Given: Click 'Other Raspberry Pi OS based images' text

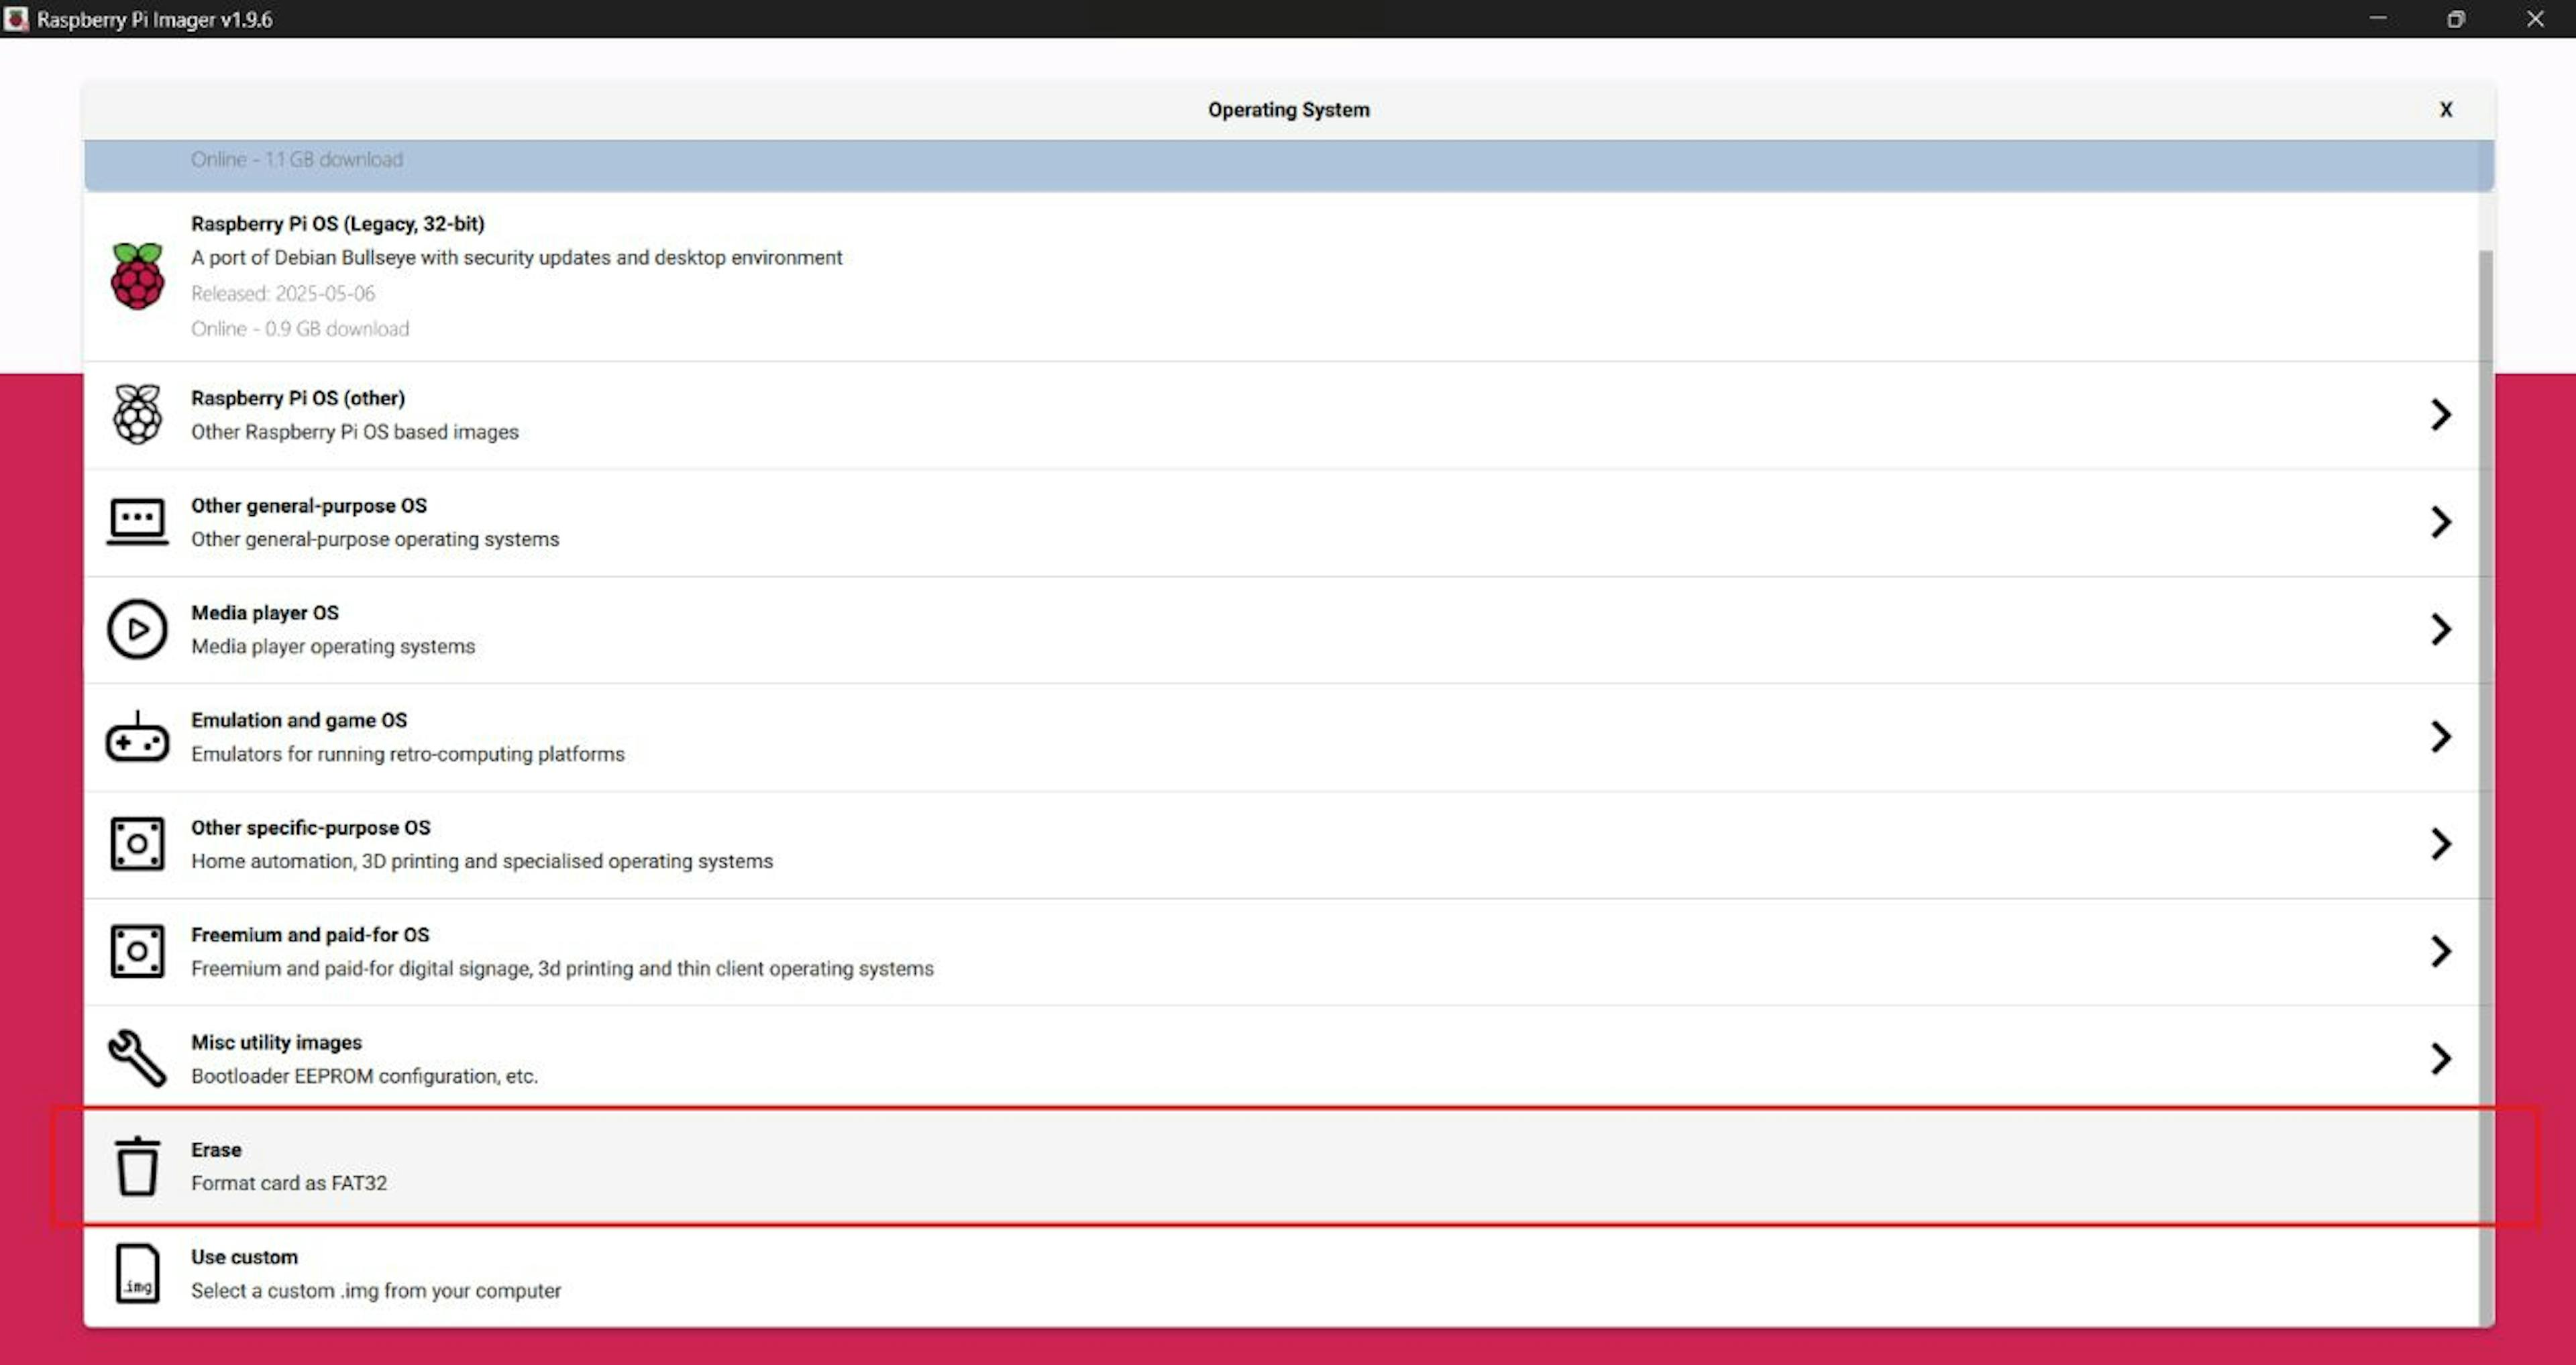Looking at the screenshot, I should (x=355, y=432).
